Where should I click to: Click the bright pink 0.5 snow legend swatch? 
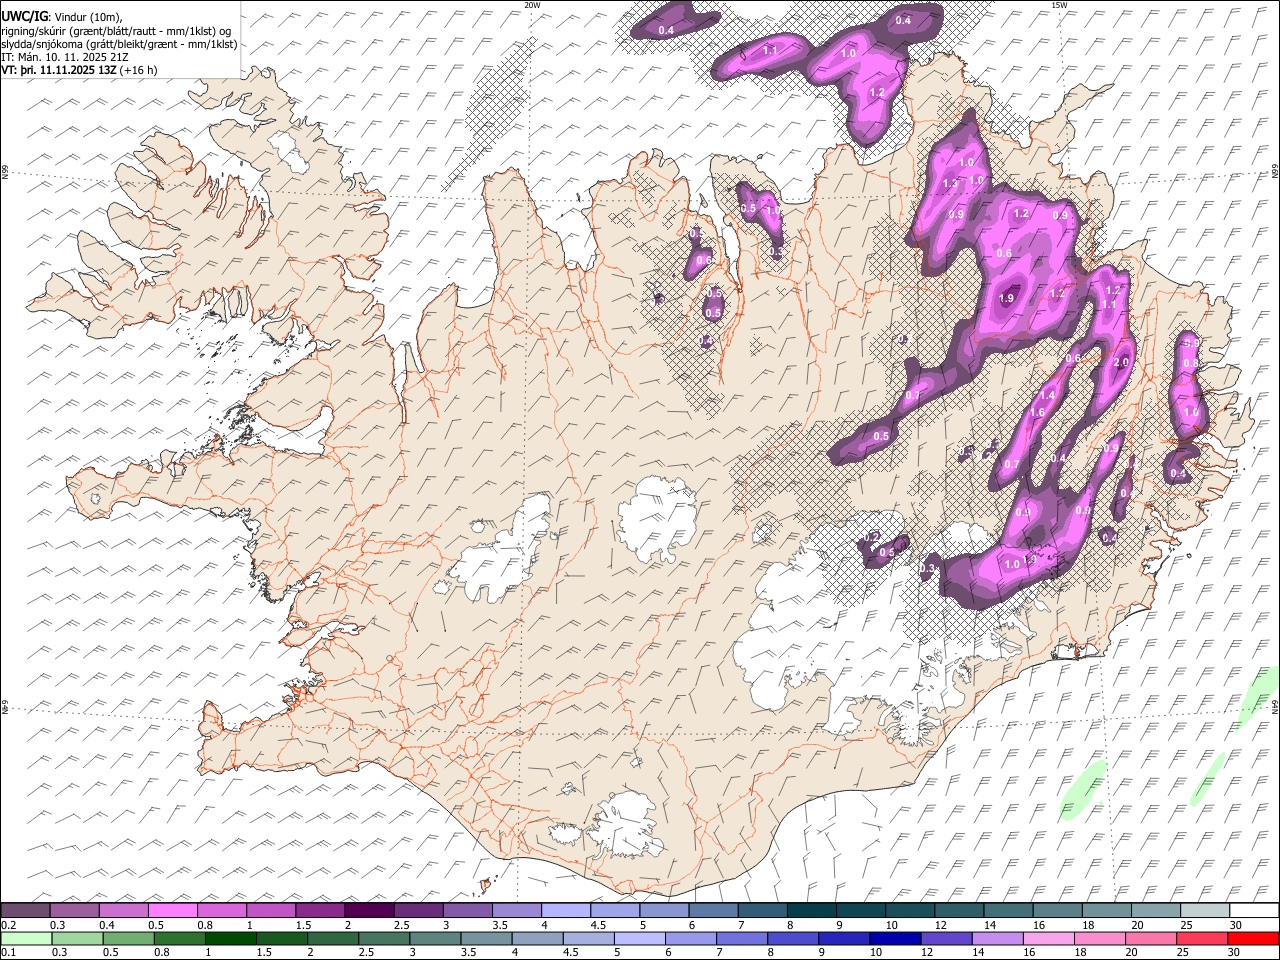pyautogui.click(x=172, y=911)
